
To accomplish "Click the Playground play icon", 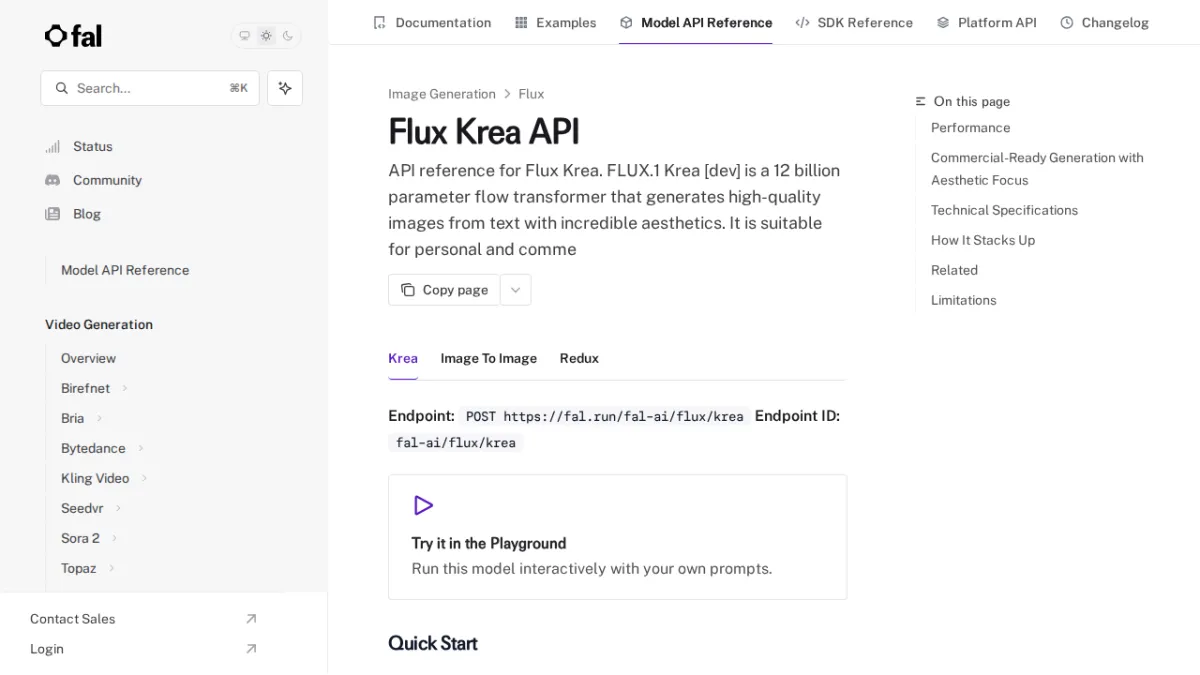I will pos(423,505).
